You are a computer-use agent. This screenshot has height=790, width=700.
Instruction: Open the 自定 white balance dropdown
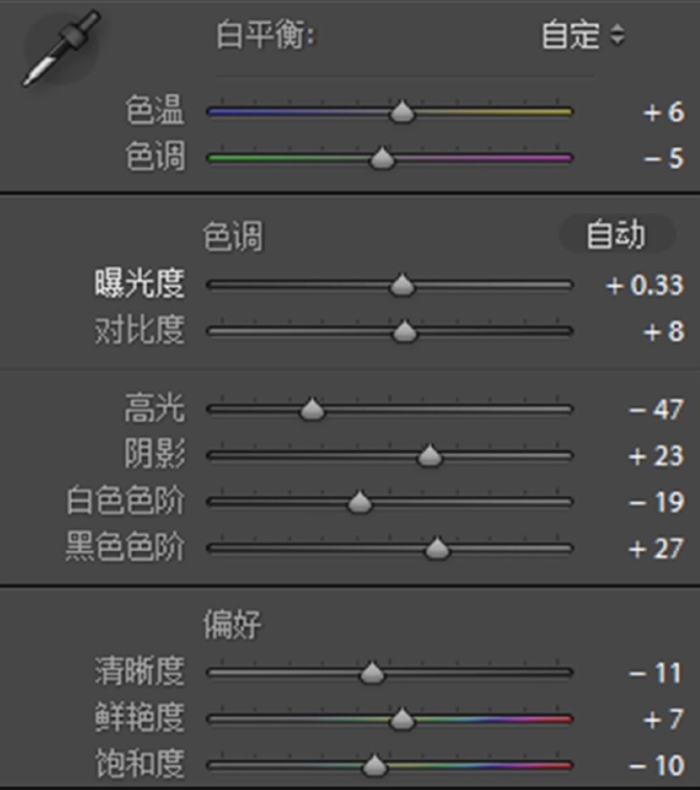(x=583, y=35)
